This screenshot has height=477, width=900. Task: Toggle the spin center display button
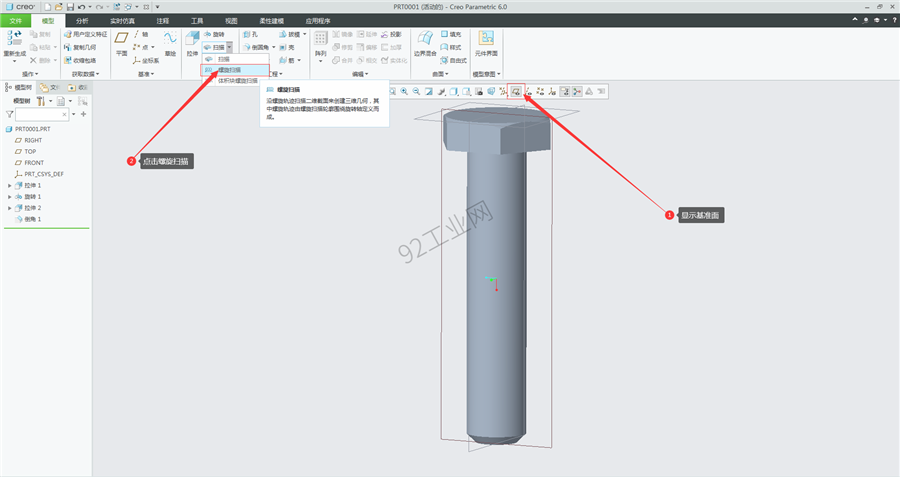pyautogui.click(x=577, y=91)
